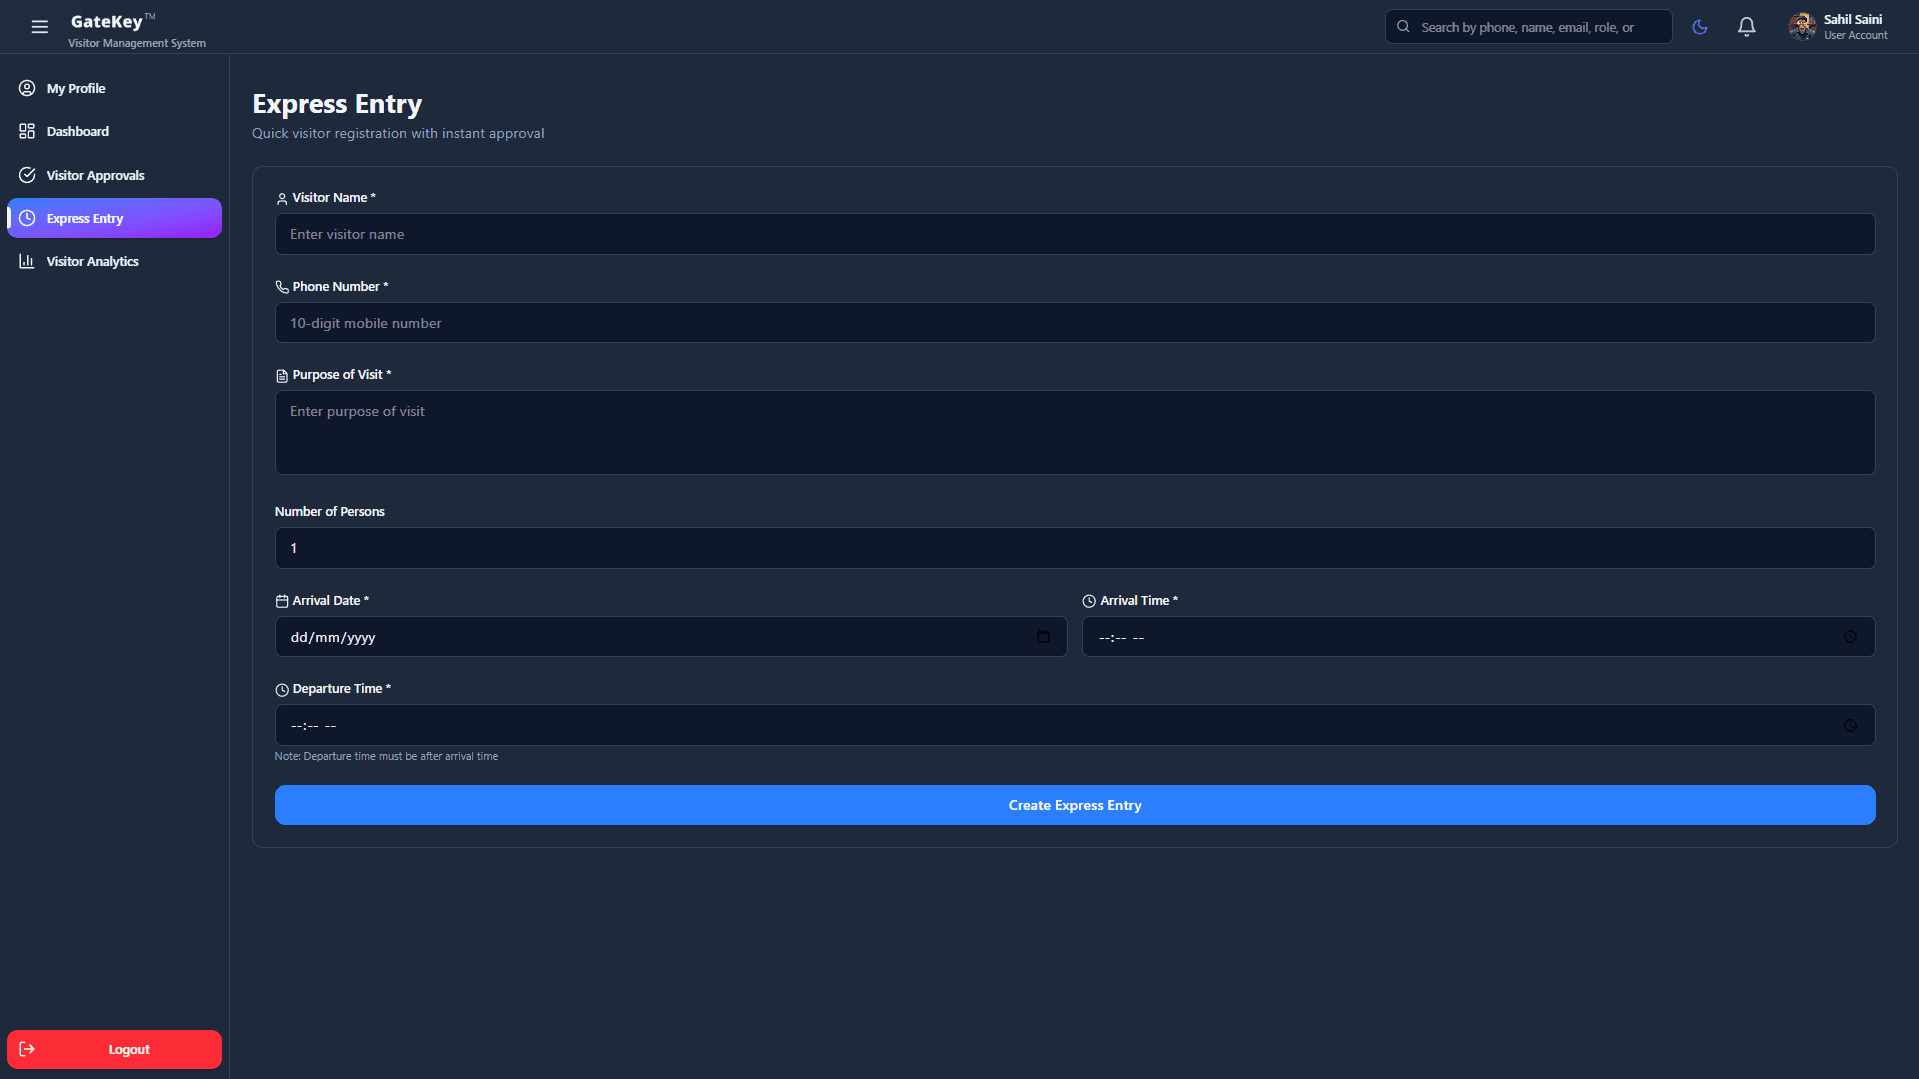Open the Departure Time clock picker
This screenshot has width=1919, height=1079.
point(1850,726)
